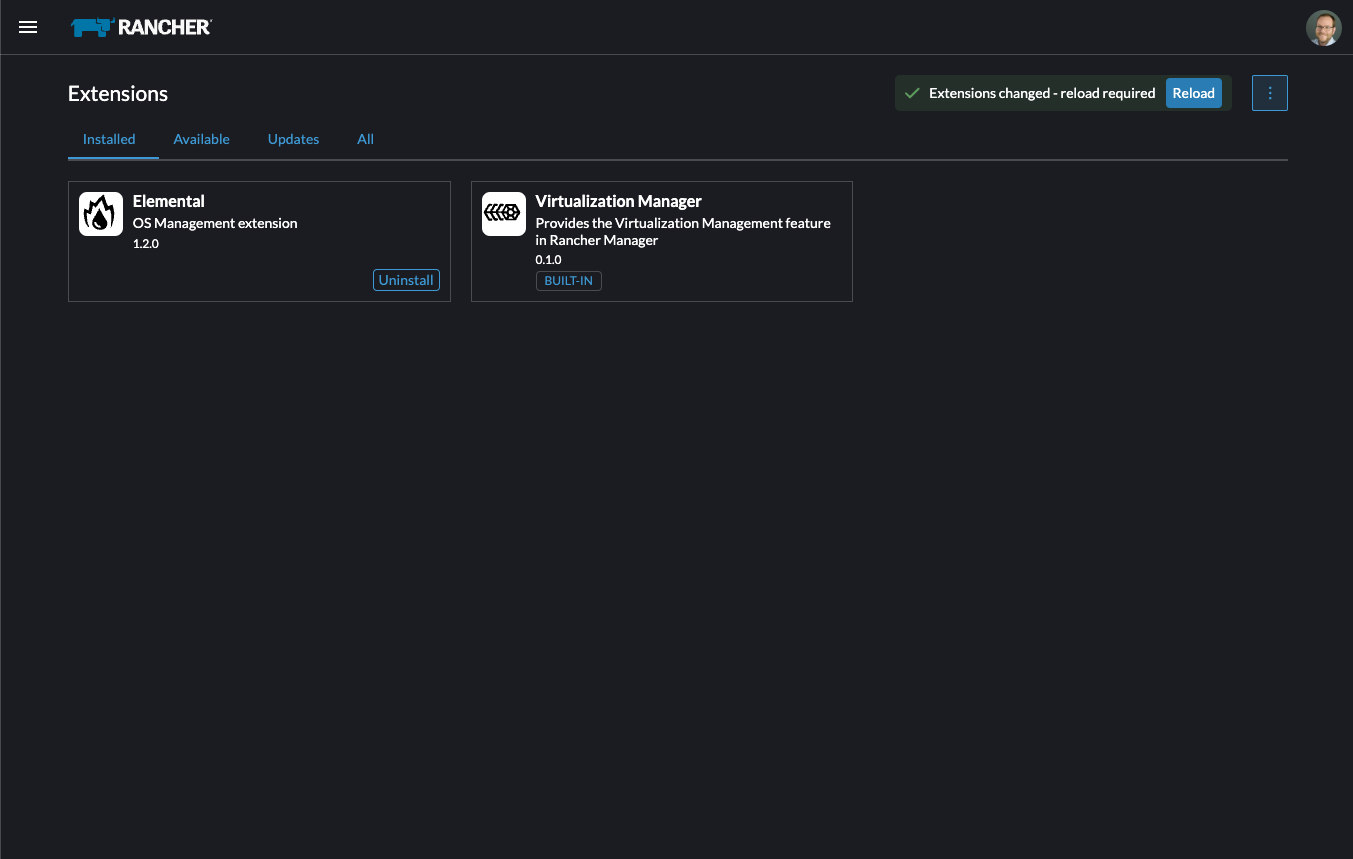
Task: Uninstall the Elemental extension
Action: pyautogui.click(x=406, y=280)
